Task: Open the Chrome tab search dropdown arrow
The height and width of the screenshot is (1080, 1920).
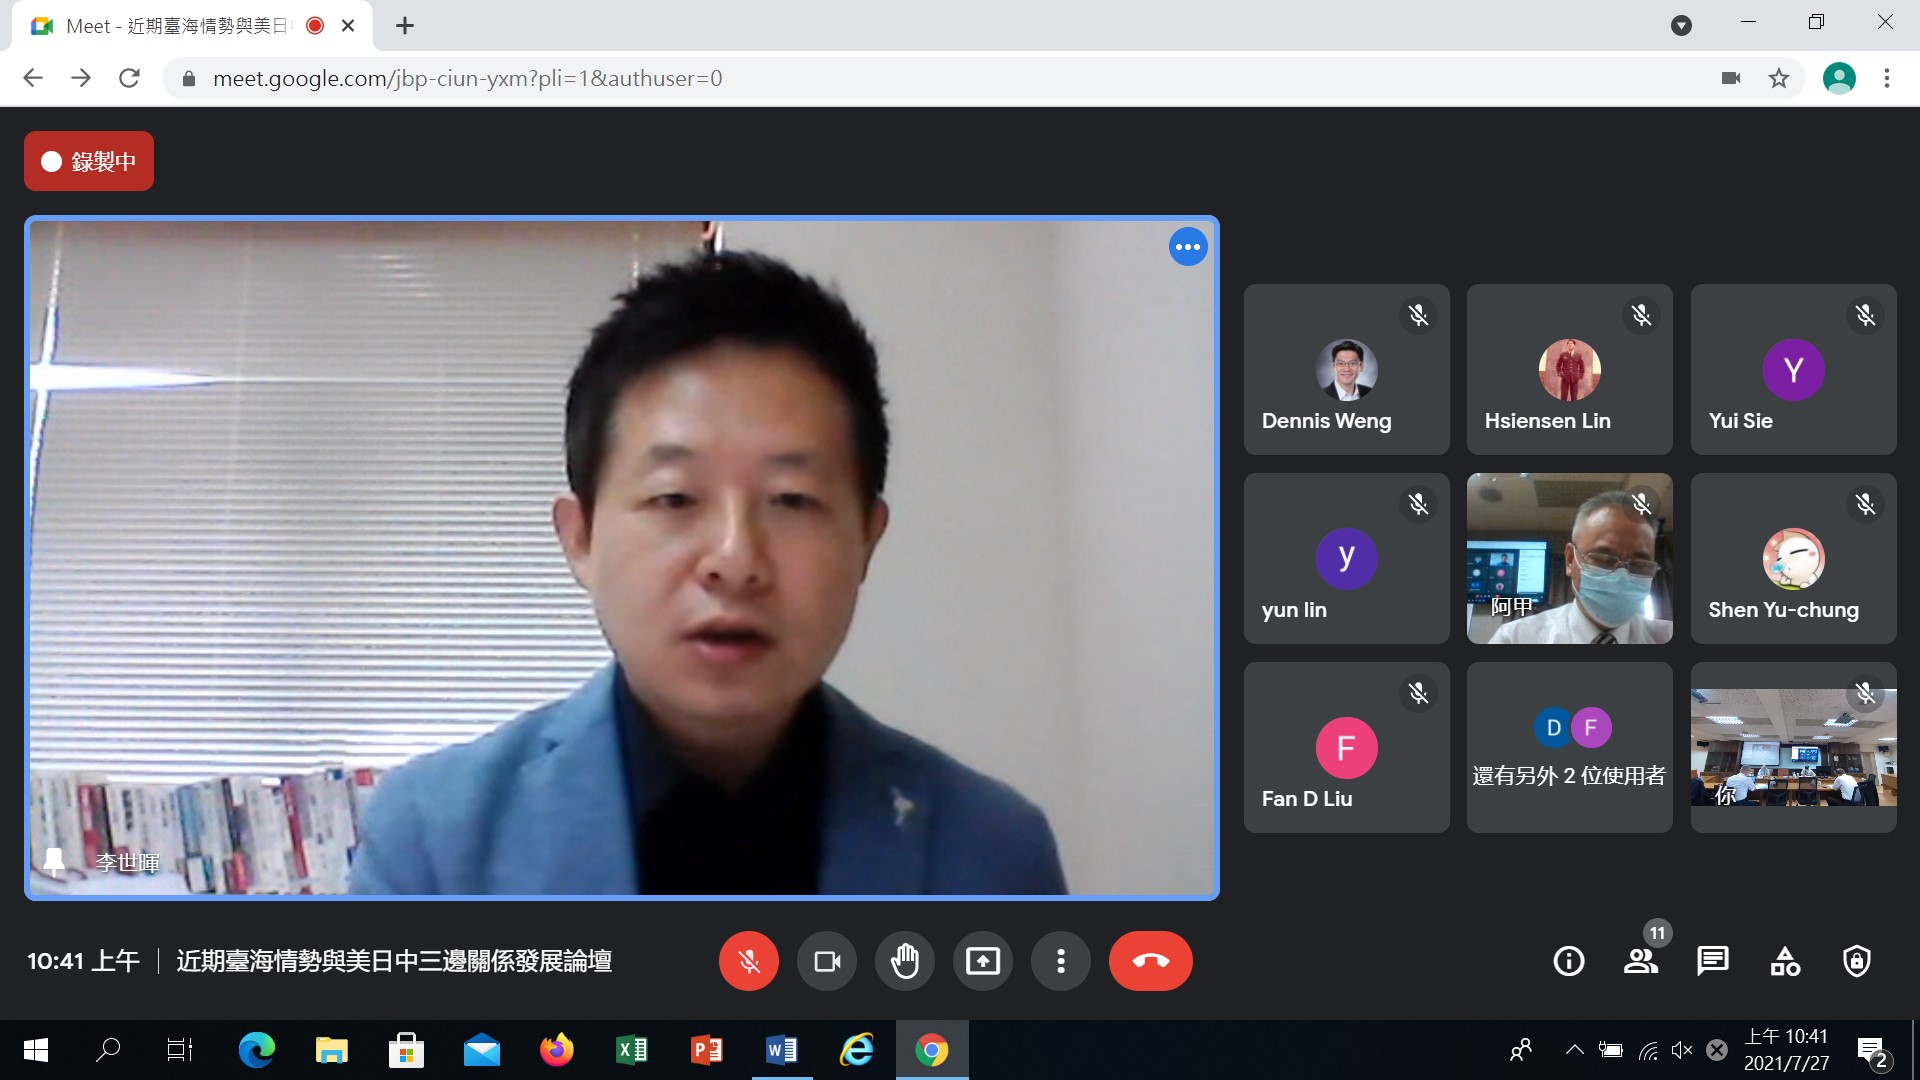Action: tap(1681, 26)
